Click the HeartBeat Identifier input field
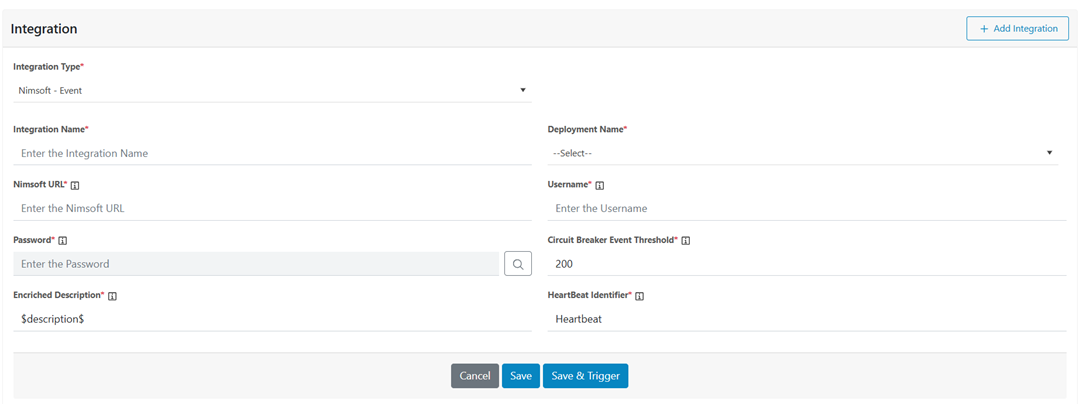Screen dimensions: 1090x404 pos(806,319)
